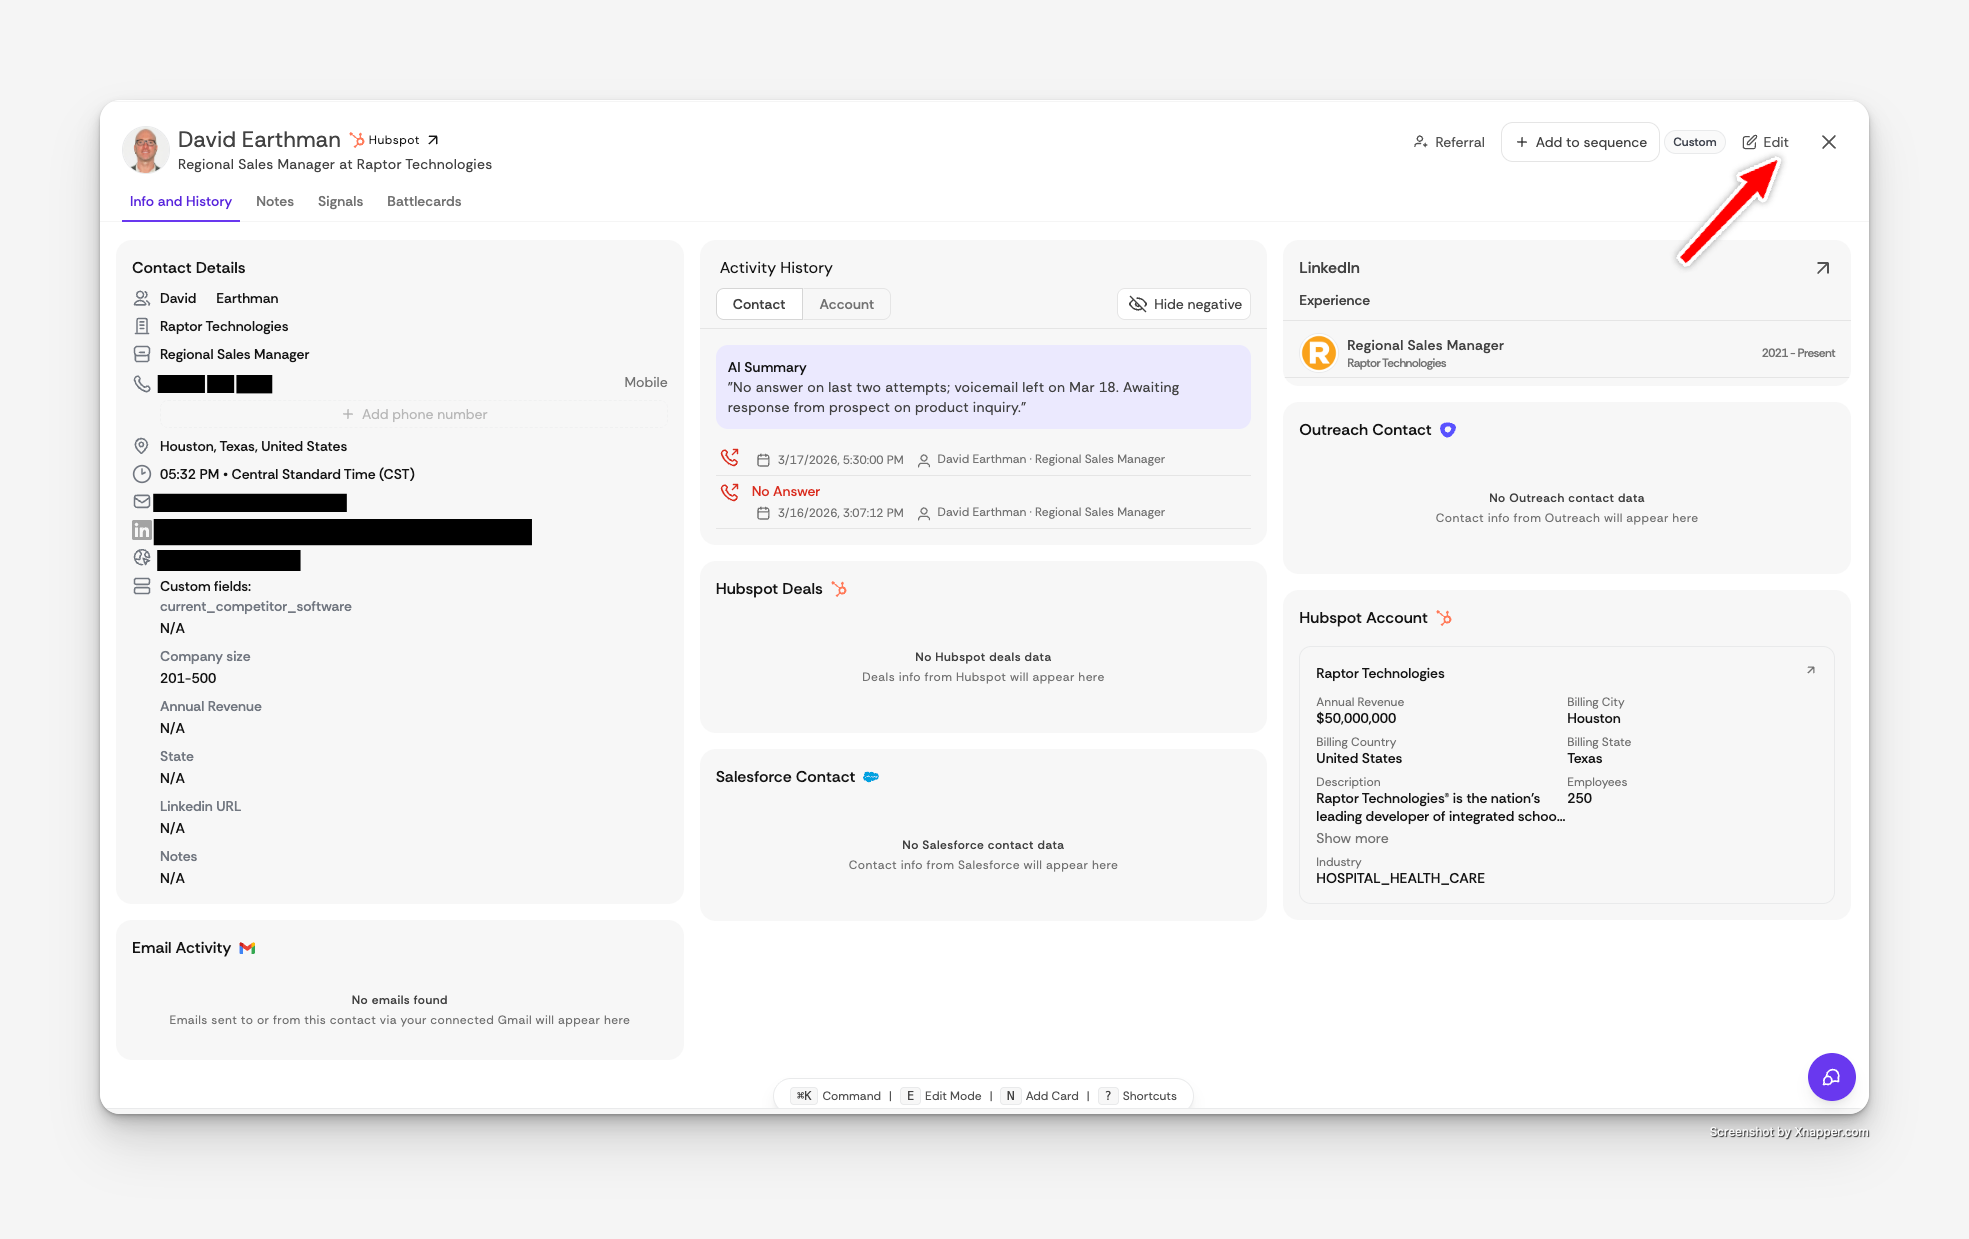This screenshot has height=1239, width=1969.
Task: Close the contact panel
Action: (x=1829, y=142)
